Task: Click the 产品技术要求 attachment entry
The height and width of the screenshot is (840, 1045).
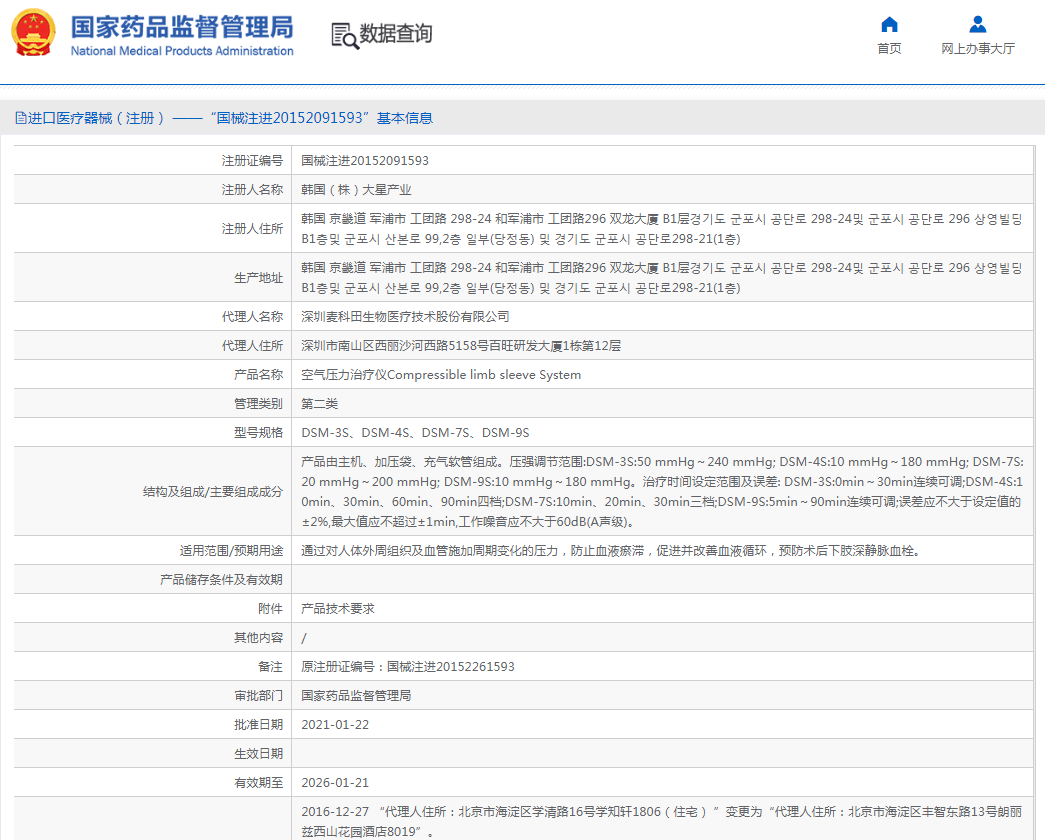Action: coord(338,608)
